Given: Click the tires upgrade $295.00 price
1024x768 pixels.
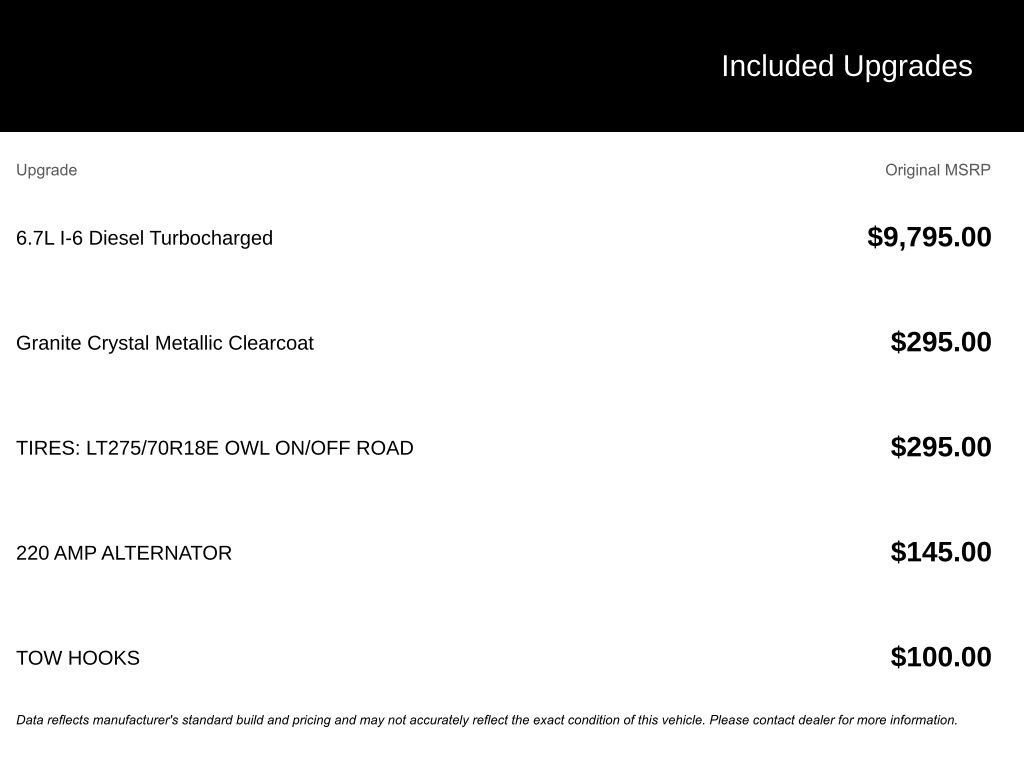Looking at the screenshot, I should (x=941, y=447).
